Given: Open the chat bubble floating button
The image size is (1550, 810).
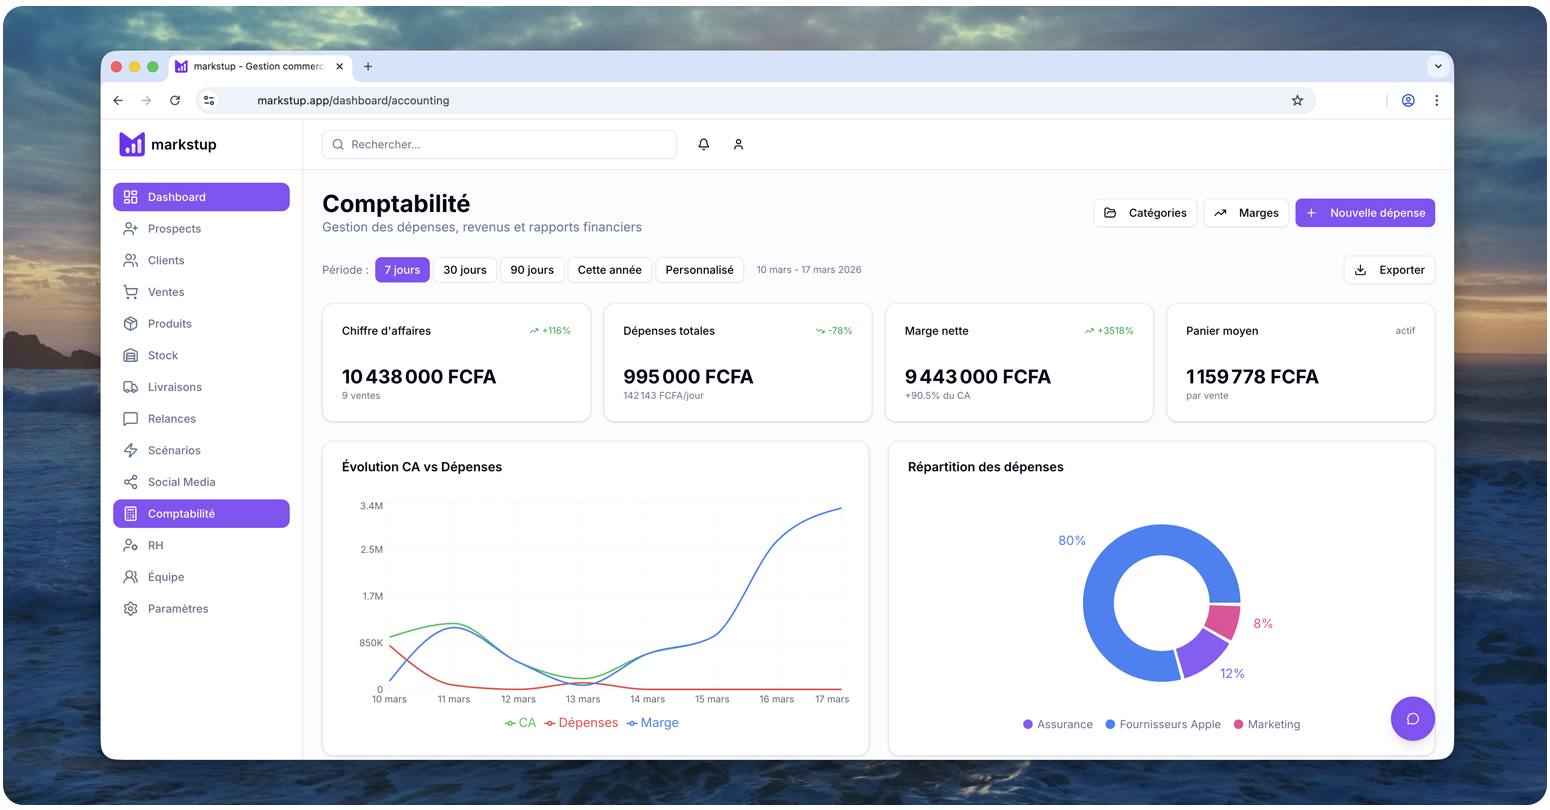Looking at the screenshot, I should [x=1412, y=718].
